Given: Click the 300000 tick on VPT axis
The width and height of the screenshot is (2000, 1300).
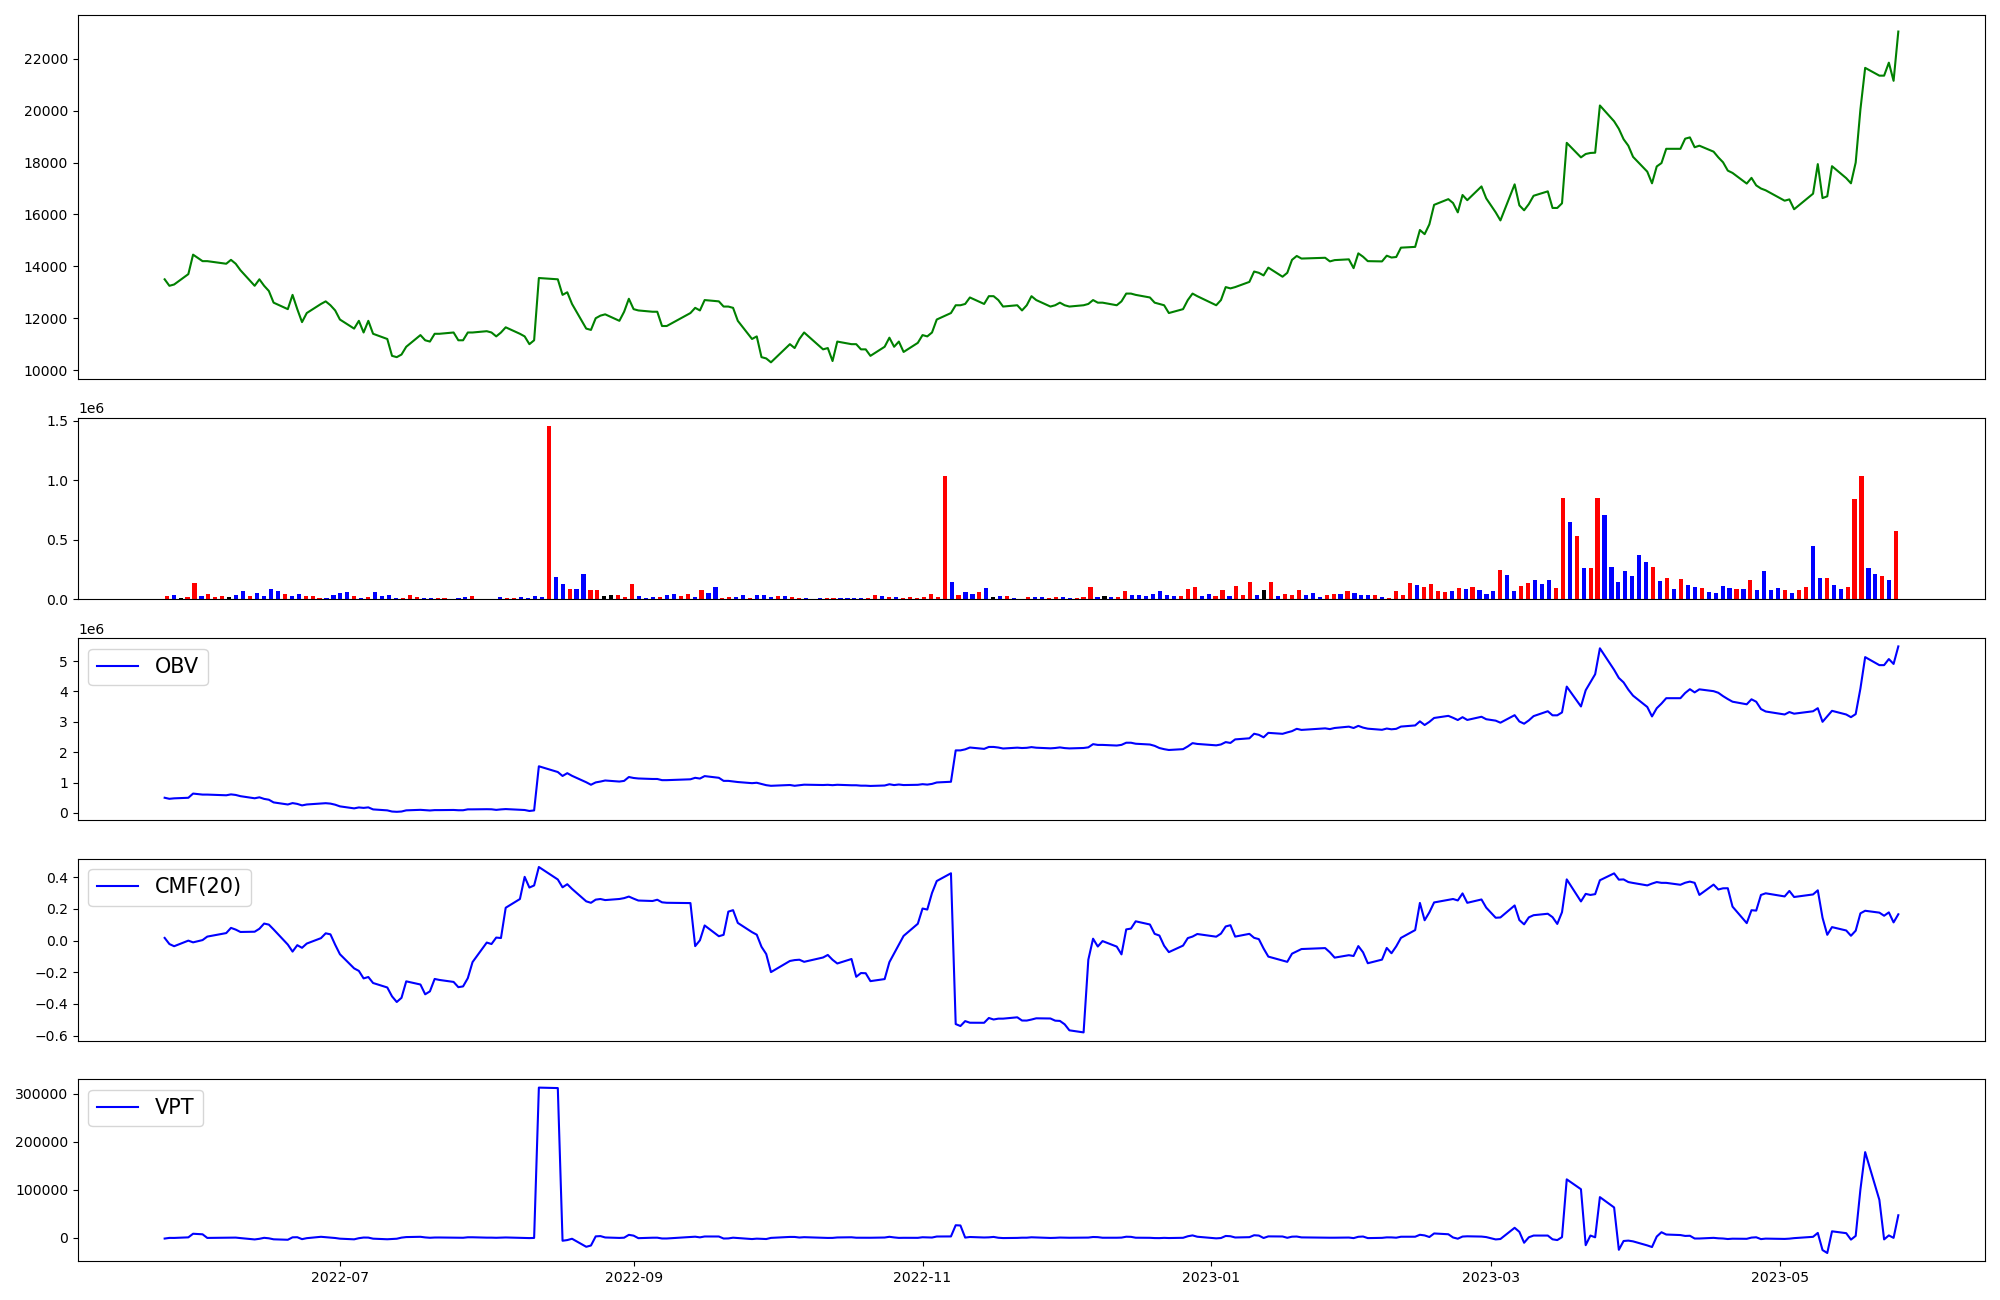Looking at the screenshot, I should click(x=41, y=1094).
